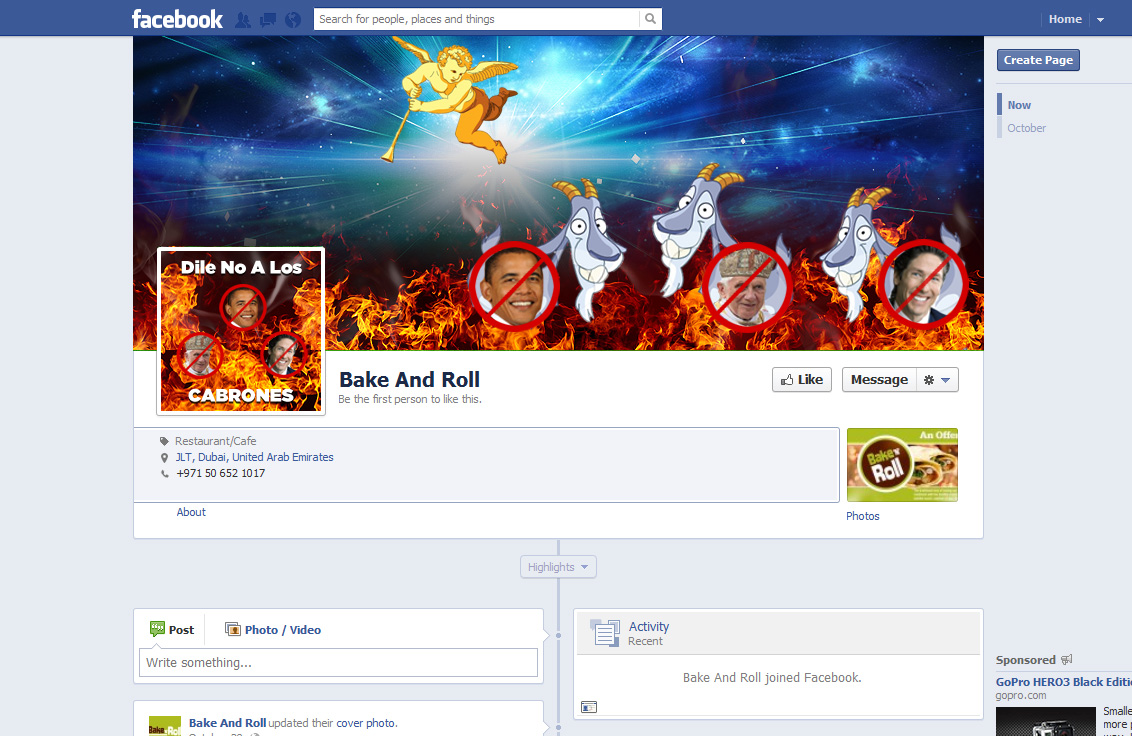Open the Bake'n Roll photos thumbnail
This screenshot has width=1132, height=736.
tap(902, 465)
